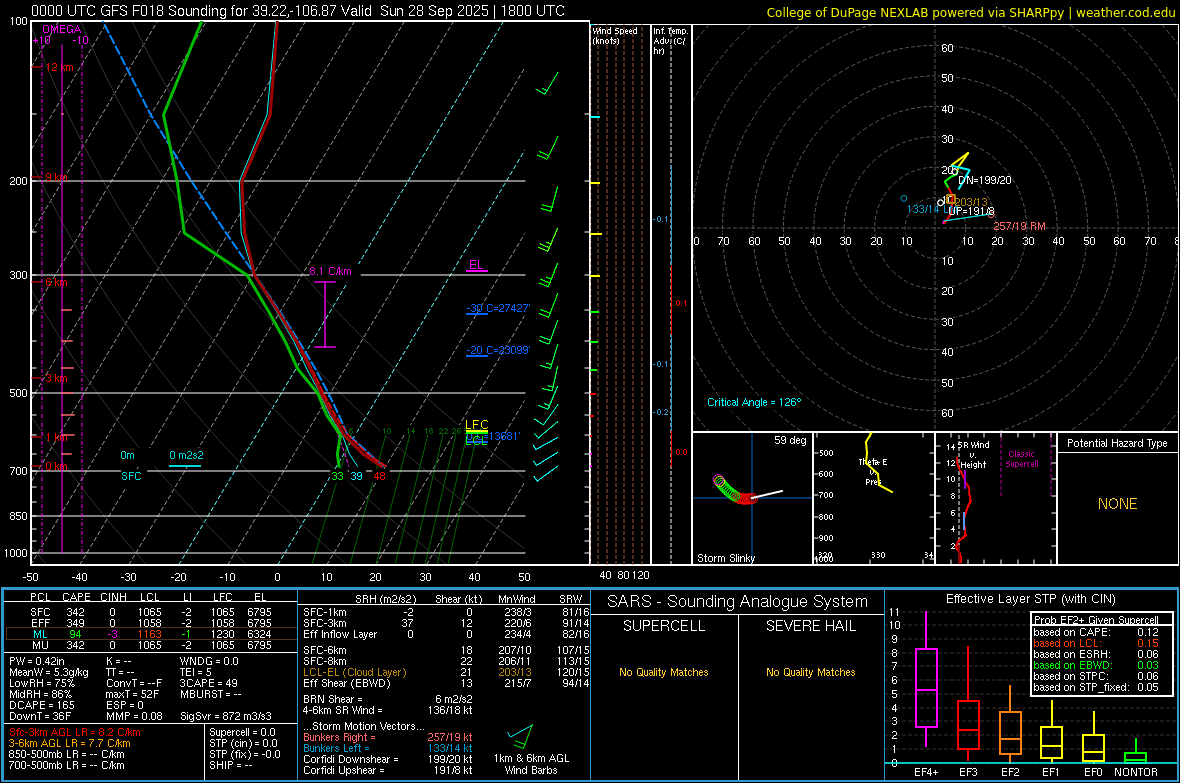Viewport: 1180px width, 783px height.
Task: Click the wind barb graphic above '1km & 6km AGL Wind Barbs'
Action: pos(521,736)
